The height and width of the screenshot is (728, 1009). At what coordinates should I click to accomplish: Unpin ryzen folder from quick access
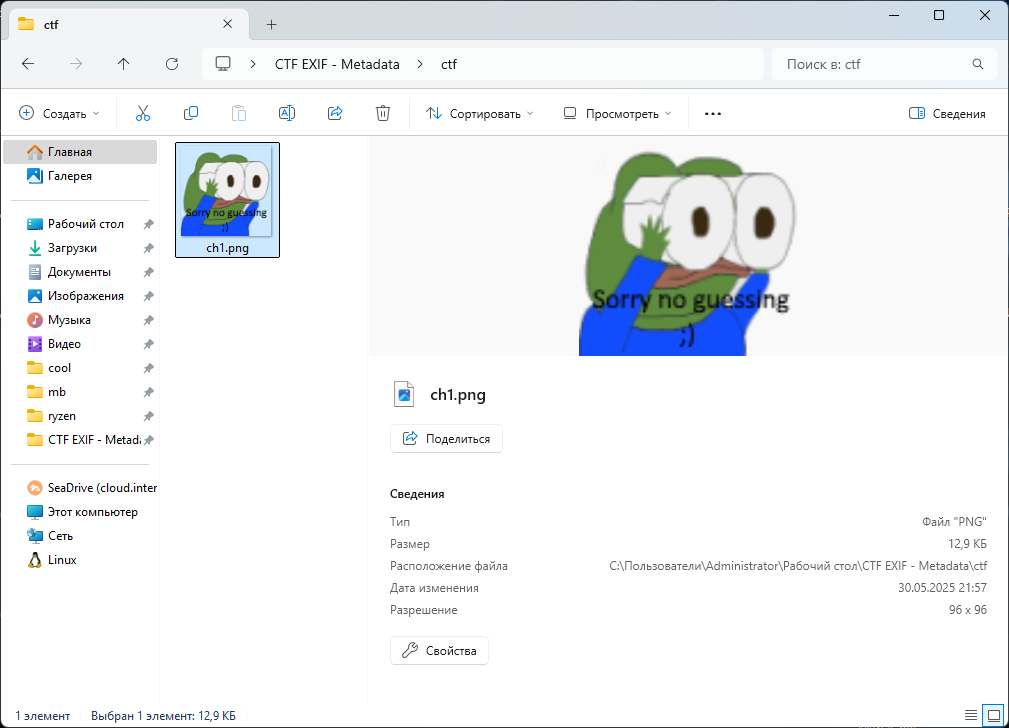[149, 416]
